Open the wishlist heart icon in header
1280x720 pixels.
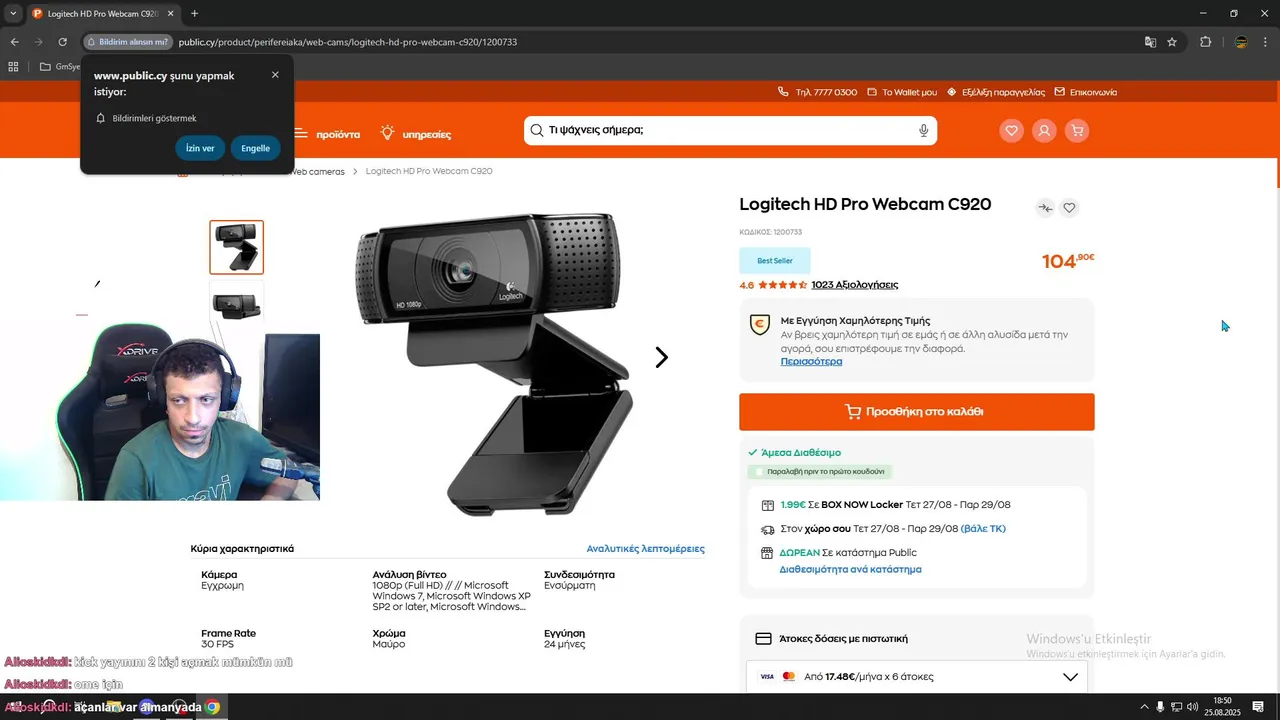[x=1012, y=130]
